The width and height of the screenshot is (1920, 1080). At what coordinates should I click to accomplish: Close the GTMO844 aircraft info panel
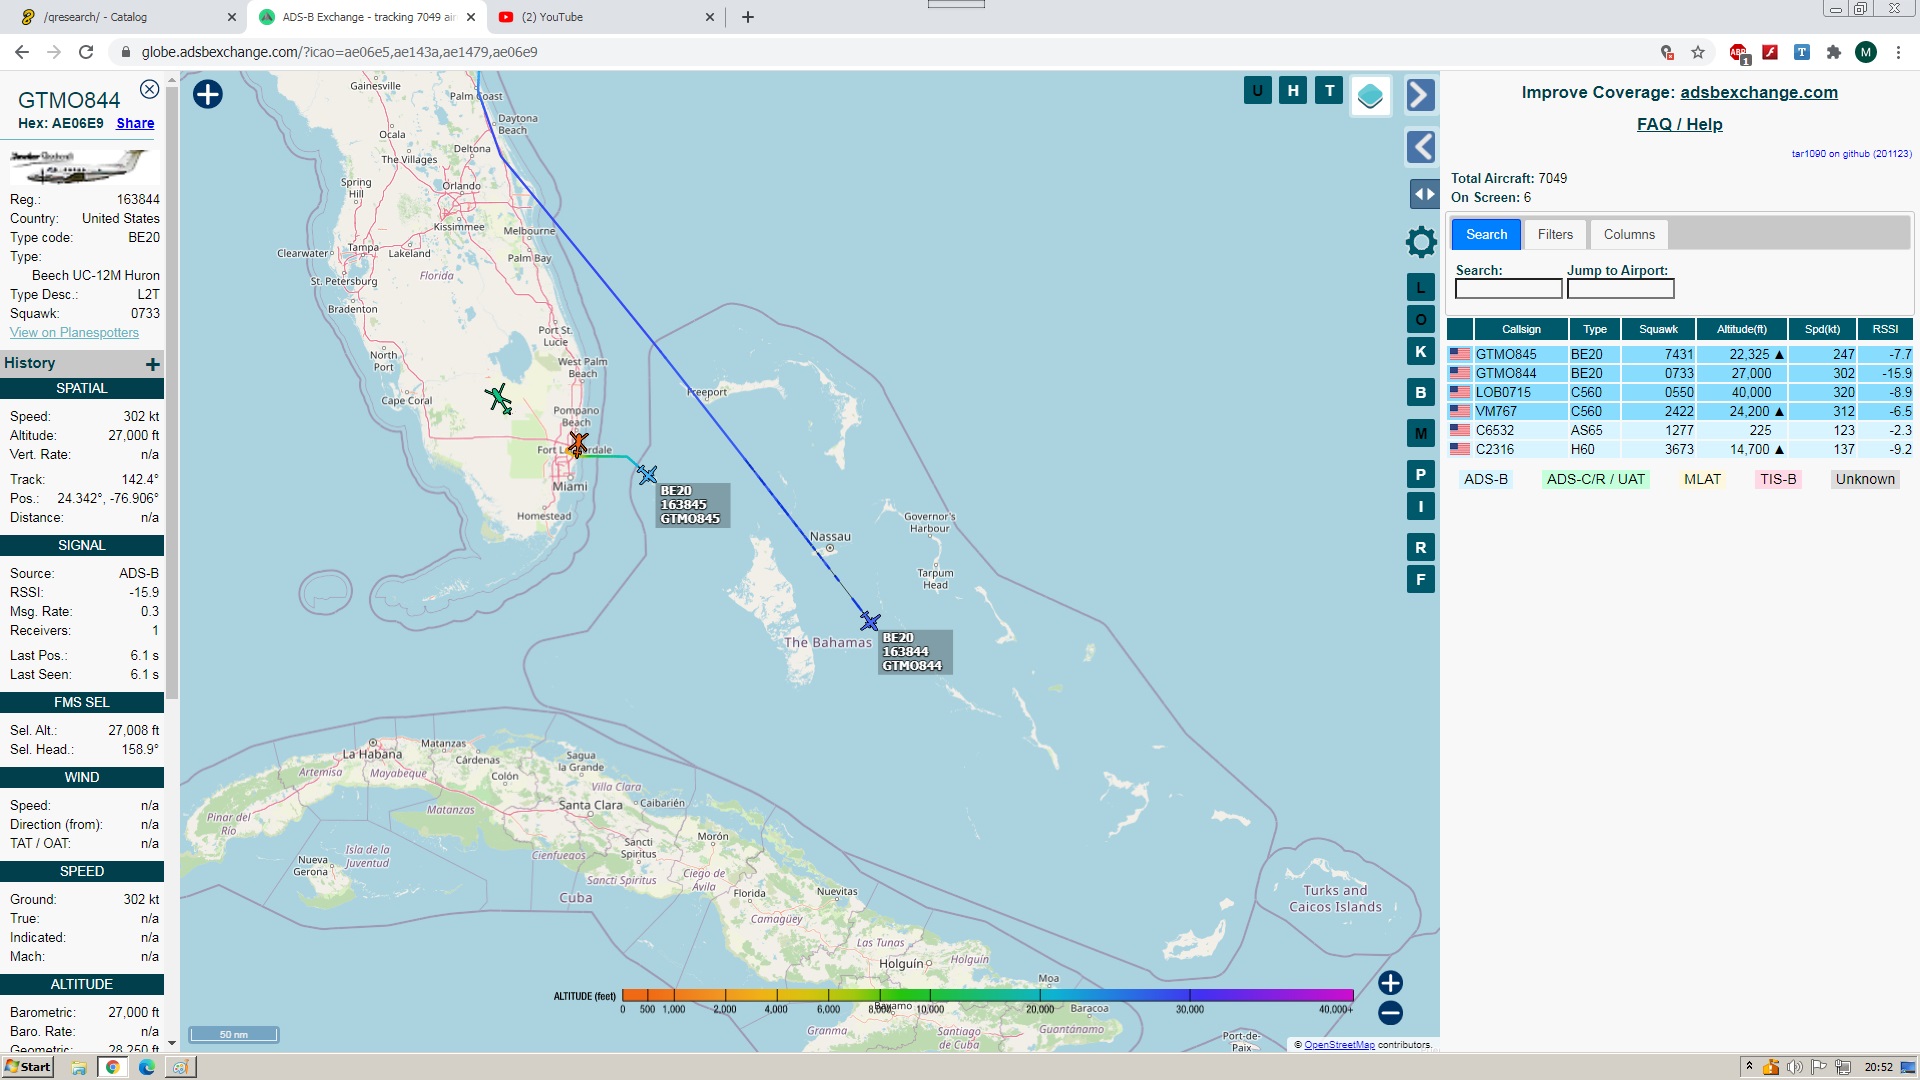coord(149,89)
